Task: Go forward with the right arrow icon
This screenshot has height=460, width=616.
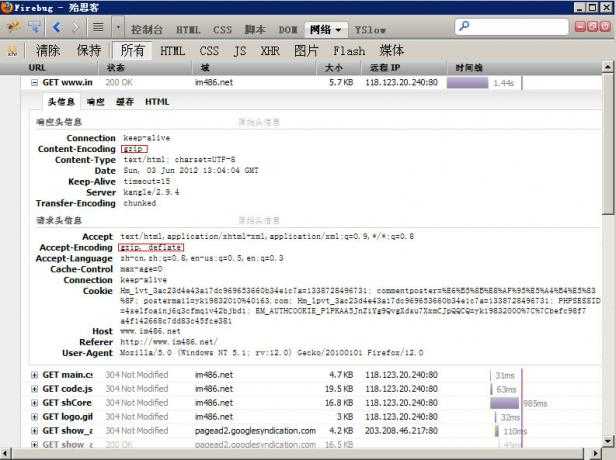Action: click(75, 27)
